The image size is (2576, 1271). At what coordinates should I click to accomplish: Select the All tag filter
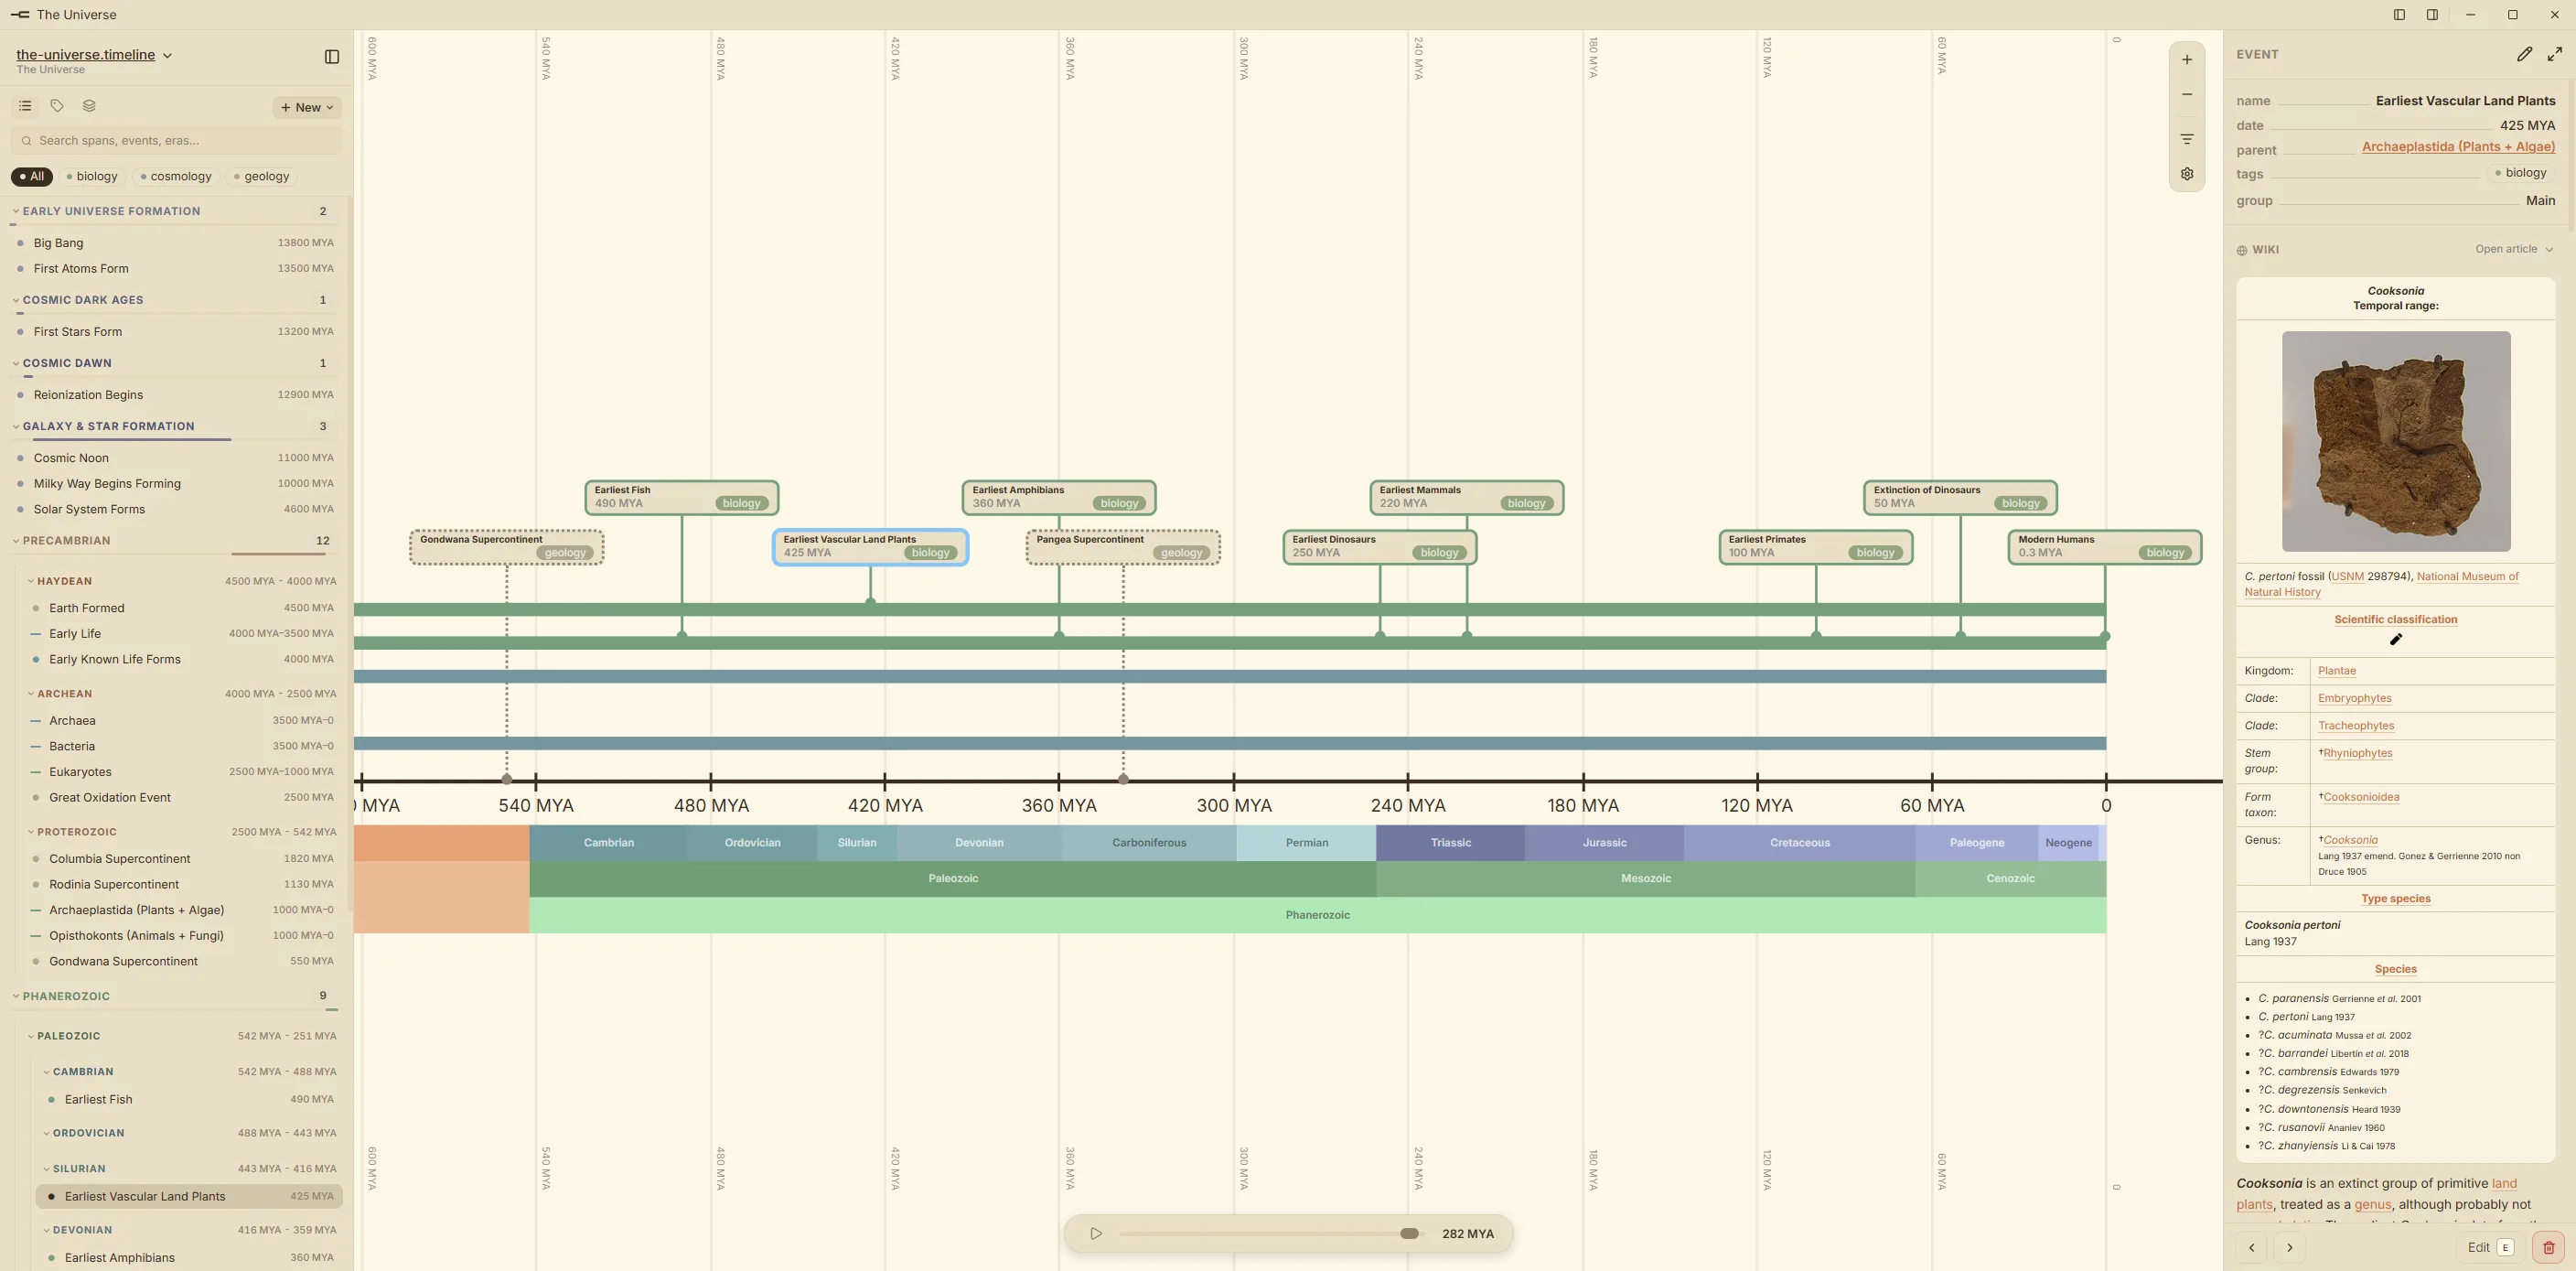(x=32, y=176)
